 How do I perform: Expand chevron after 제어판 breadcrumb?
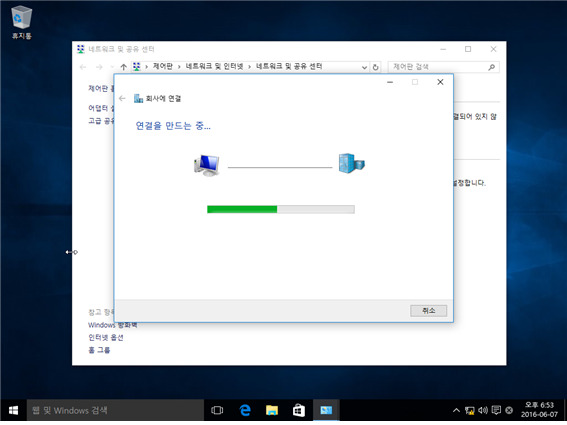tap(179, 67)
